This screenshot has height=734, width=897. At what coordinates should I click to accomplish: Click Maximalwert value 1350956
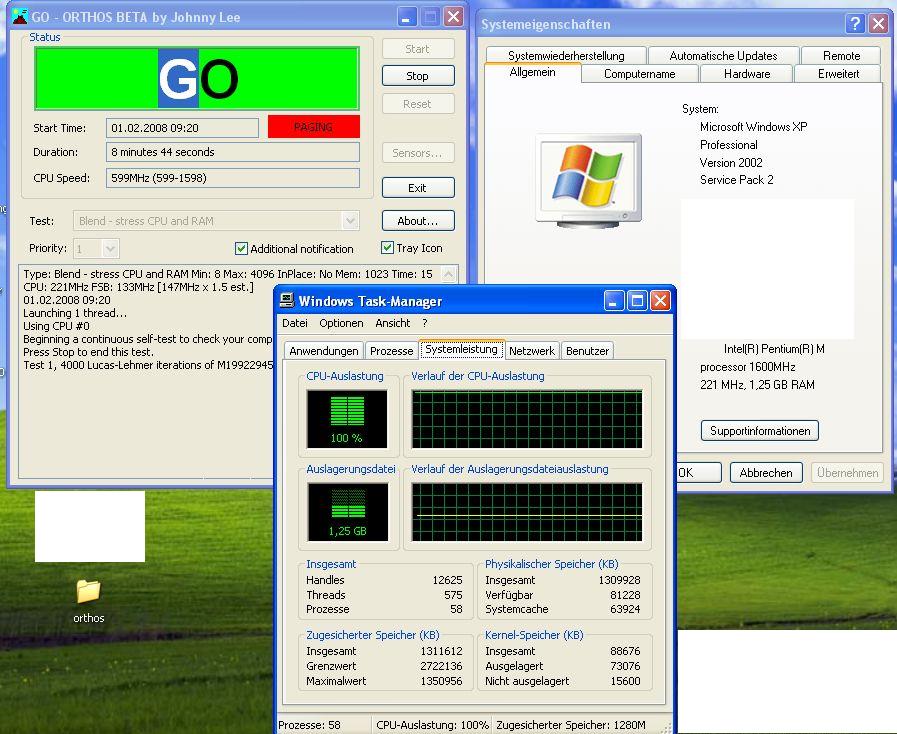[x=441, y=681]
